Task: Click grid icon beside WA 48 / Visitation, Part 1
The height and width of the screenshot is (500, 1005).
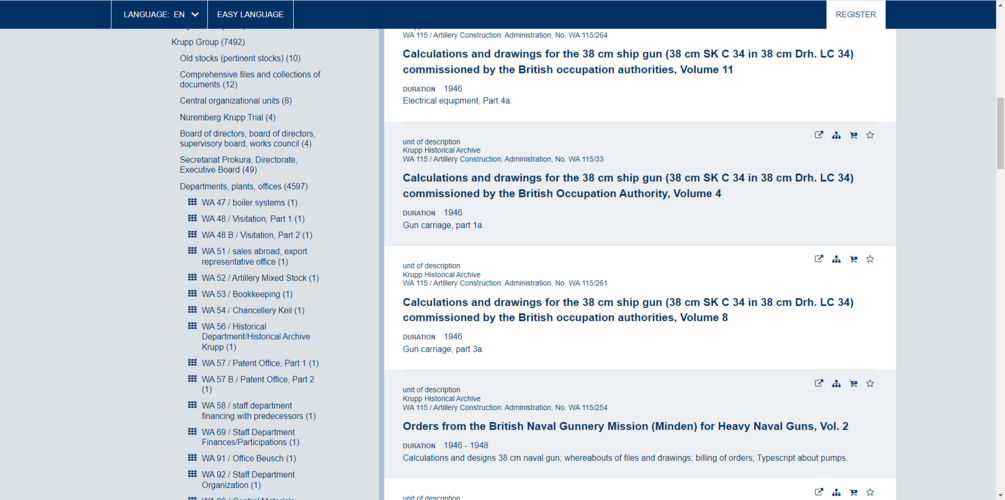Action: click(192, 218)
